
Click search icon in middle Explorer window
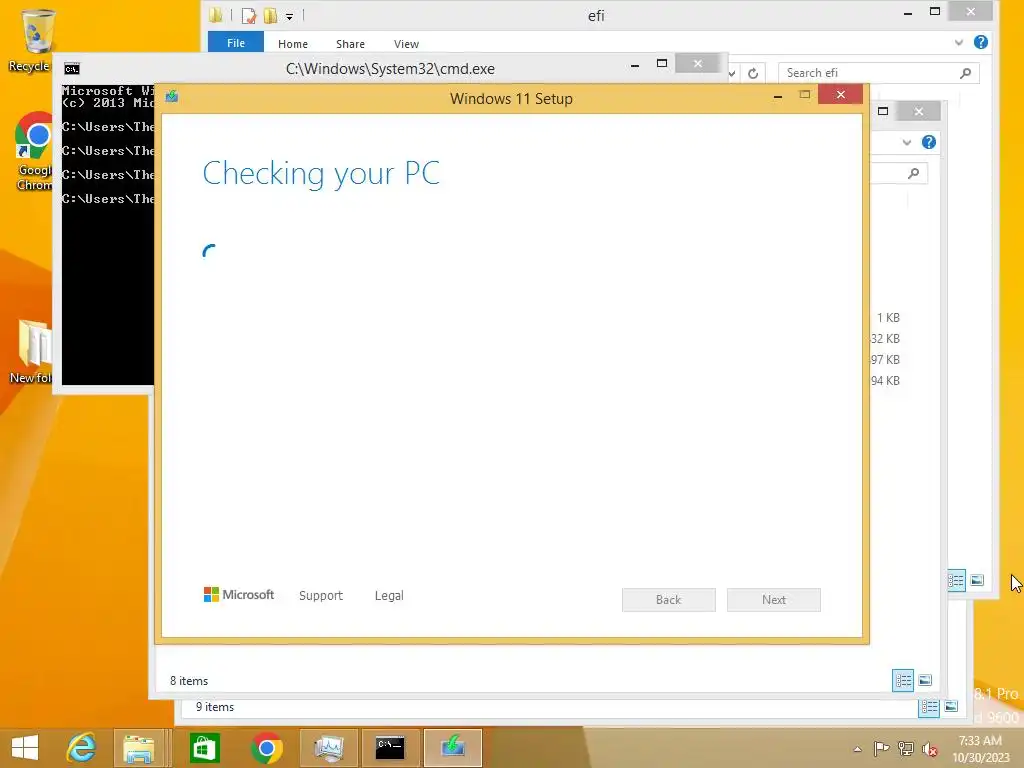914,173
